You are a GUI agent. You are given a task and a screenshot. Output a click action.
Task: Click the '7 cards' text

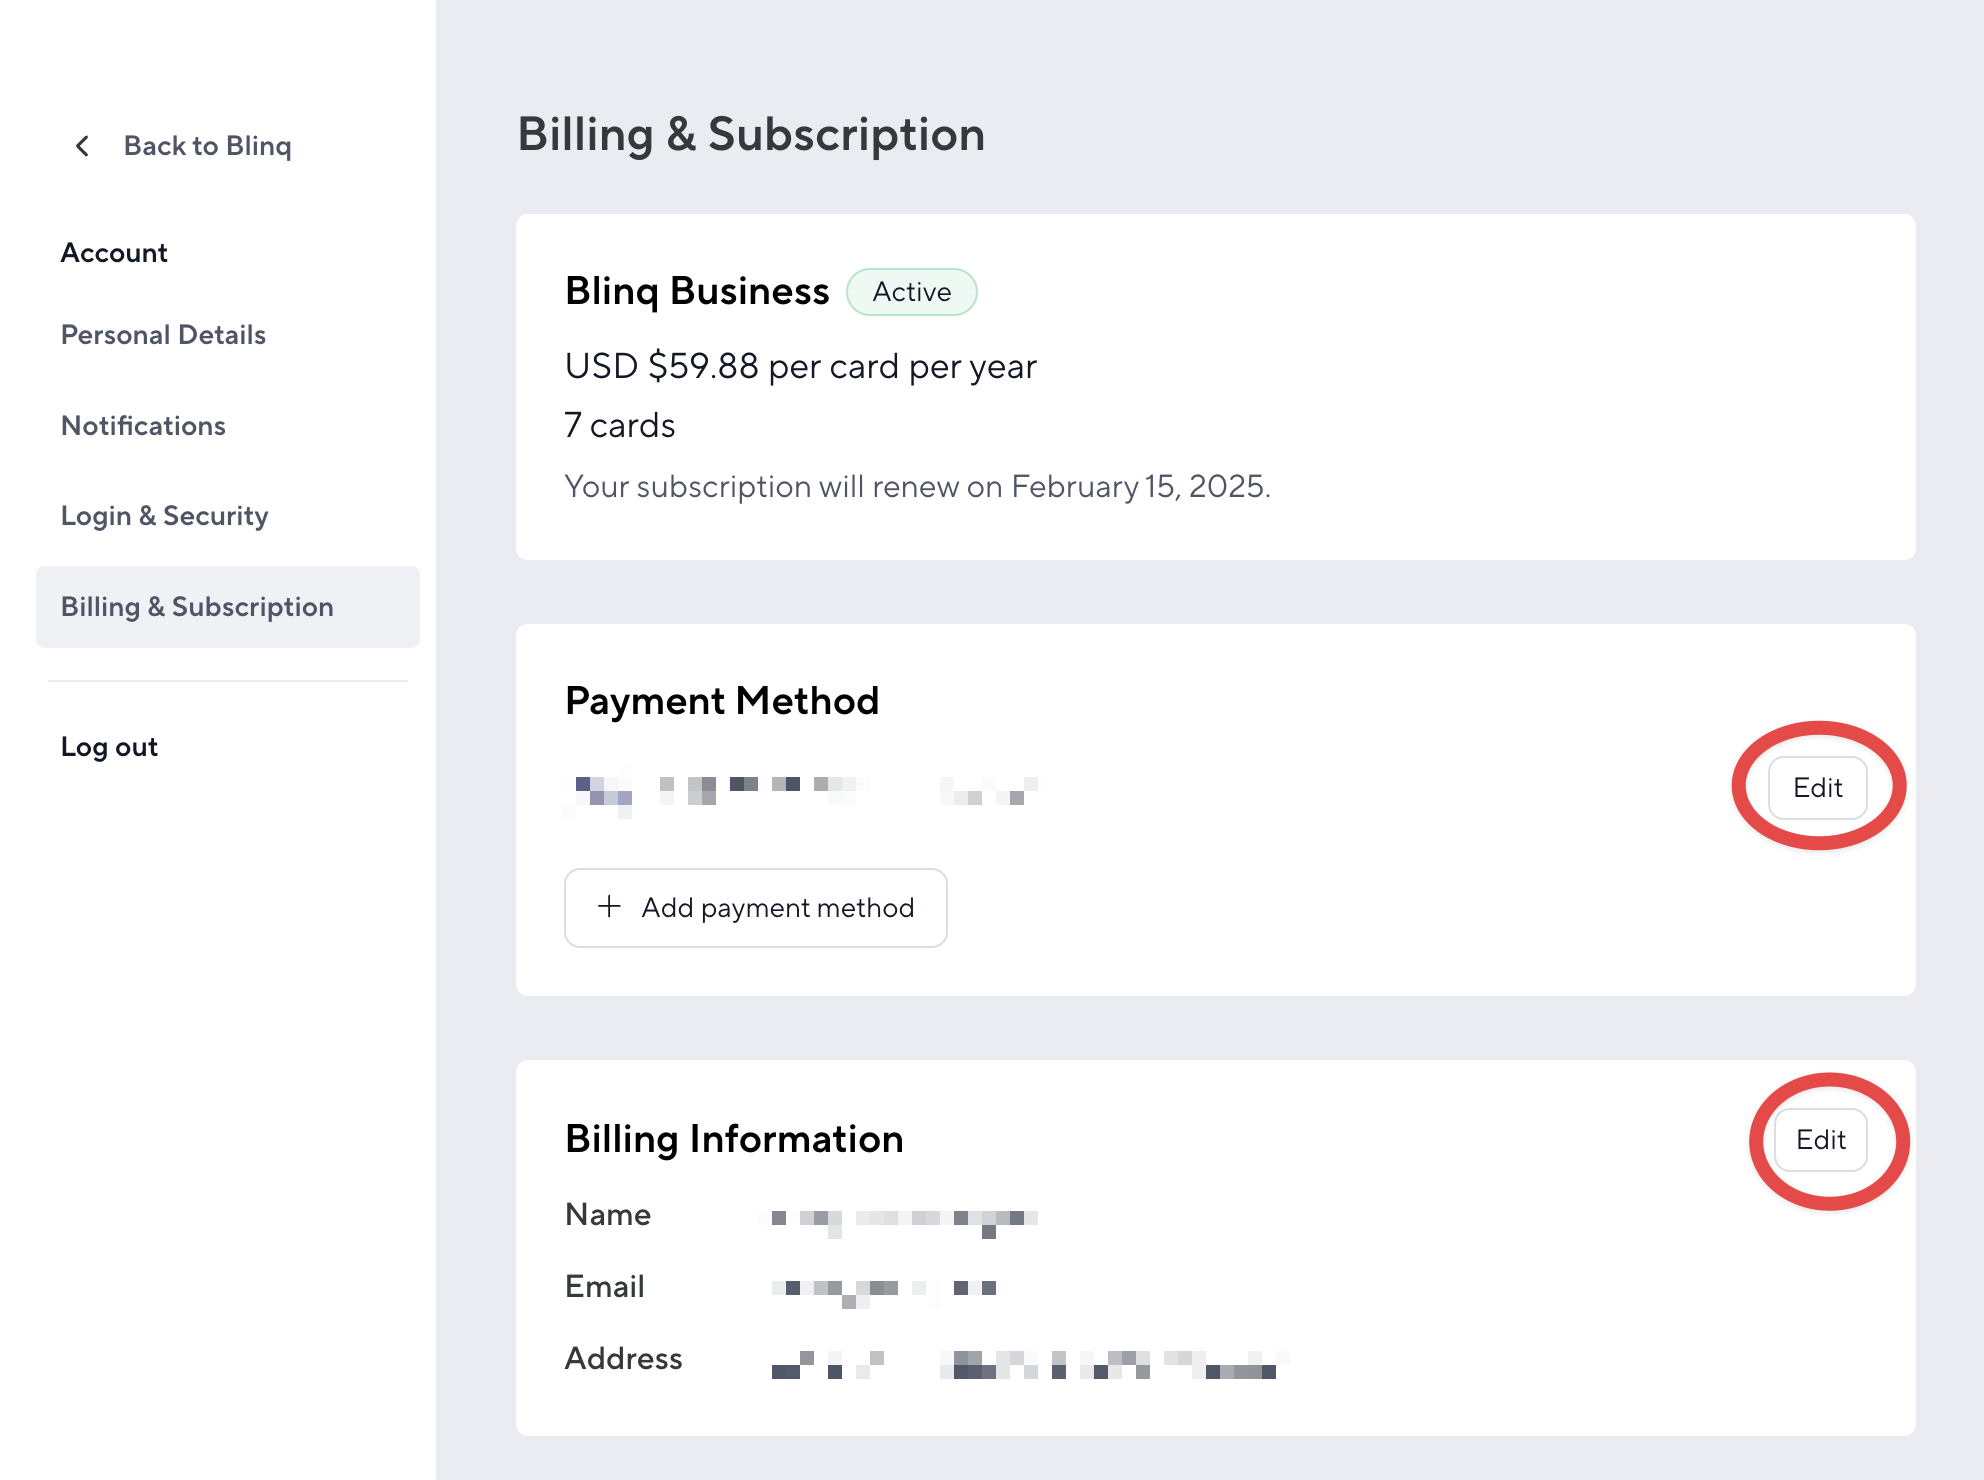pyautogui.click(x=620, y=426)
